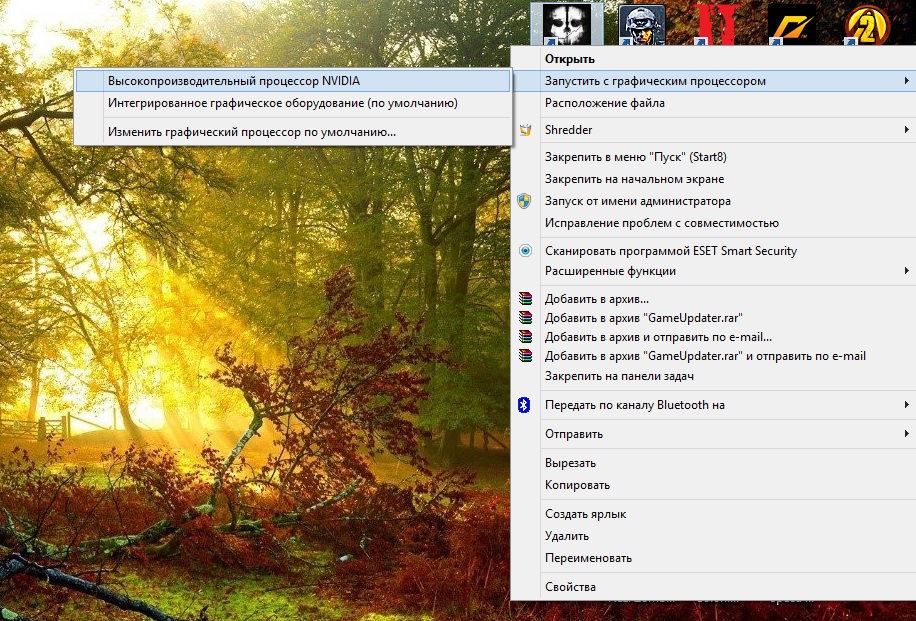
Task: Click WinRAR icon beside 'GameUpdater.rar и отправить по e-mail'
Action: point(525,356)
